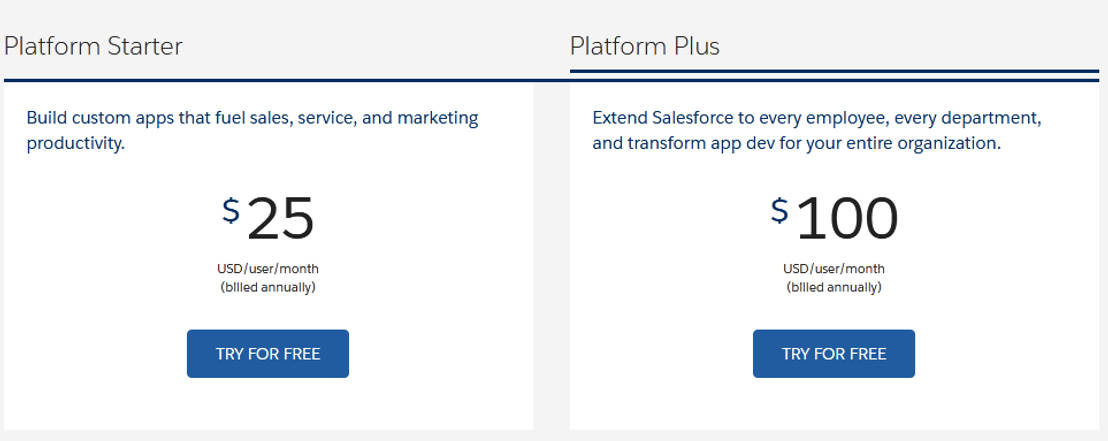Click the Platform Starter tab heading
The image size is (1108, 441).
pos(93,46)
